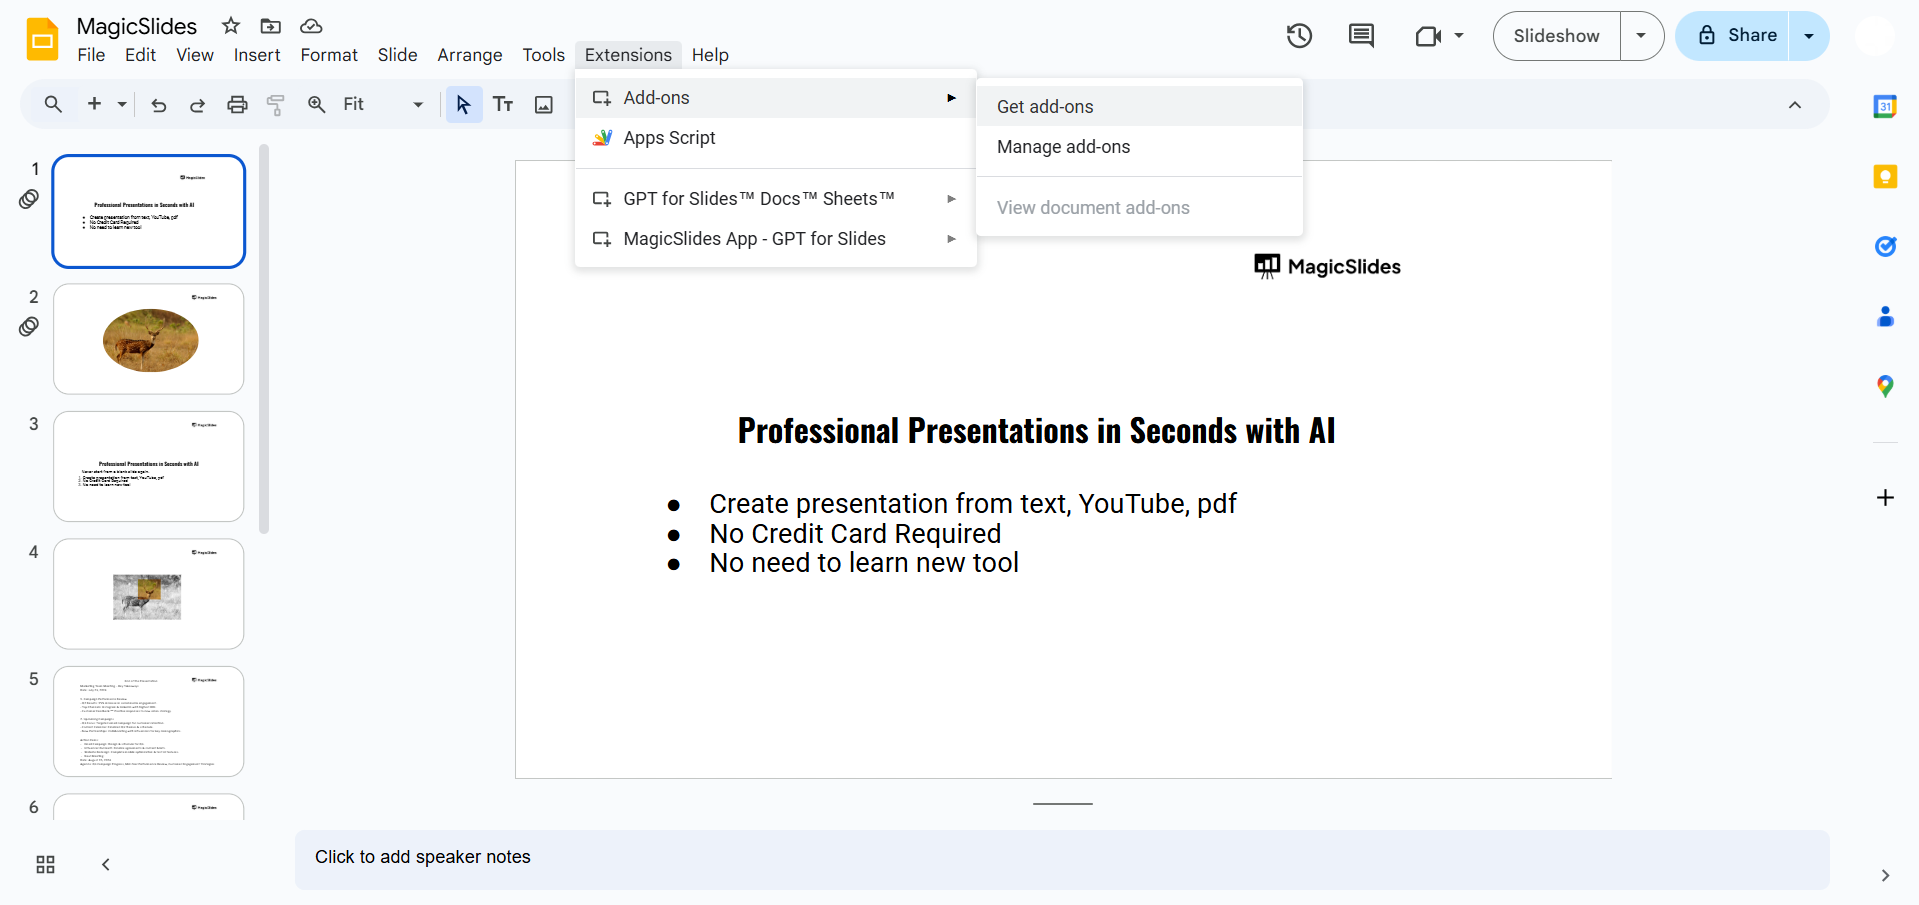Click the insert image toolbar icon
Screen dimensions: 1919x905
tap(544, 104)
